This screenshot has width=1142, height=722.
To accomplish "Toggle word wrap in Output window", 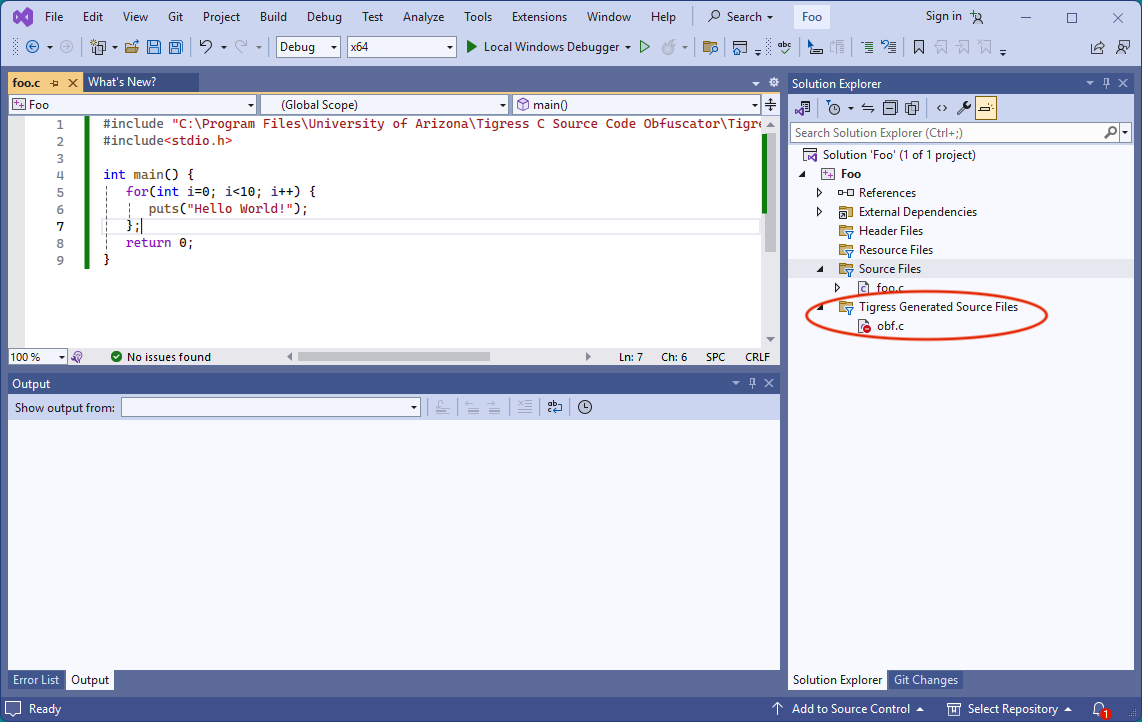I will pyautogui.click(x=554, y=407).
